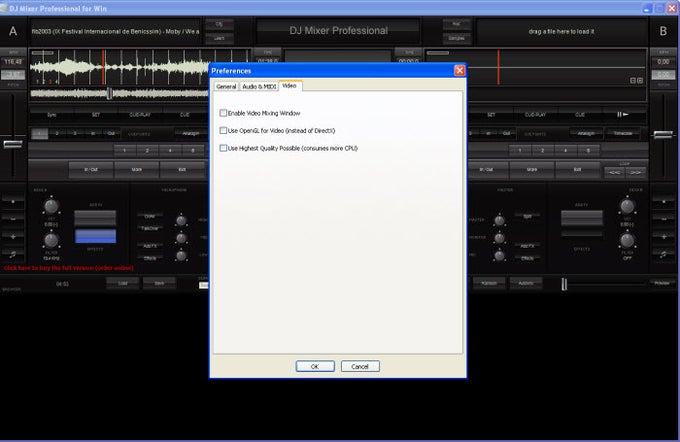Click deck B waveform zoom out icon
680x442 pixels.
pyautogui.click(x=633, y=81)
